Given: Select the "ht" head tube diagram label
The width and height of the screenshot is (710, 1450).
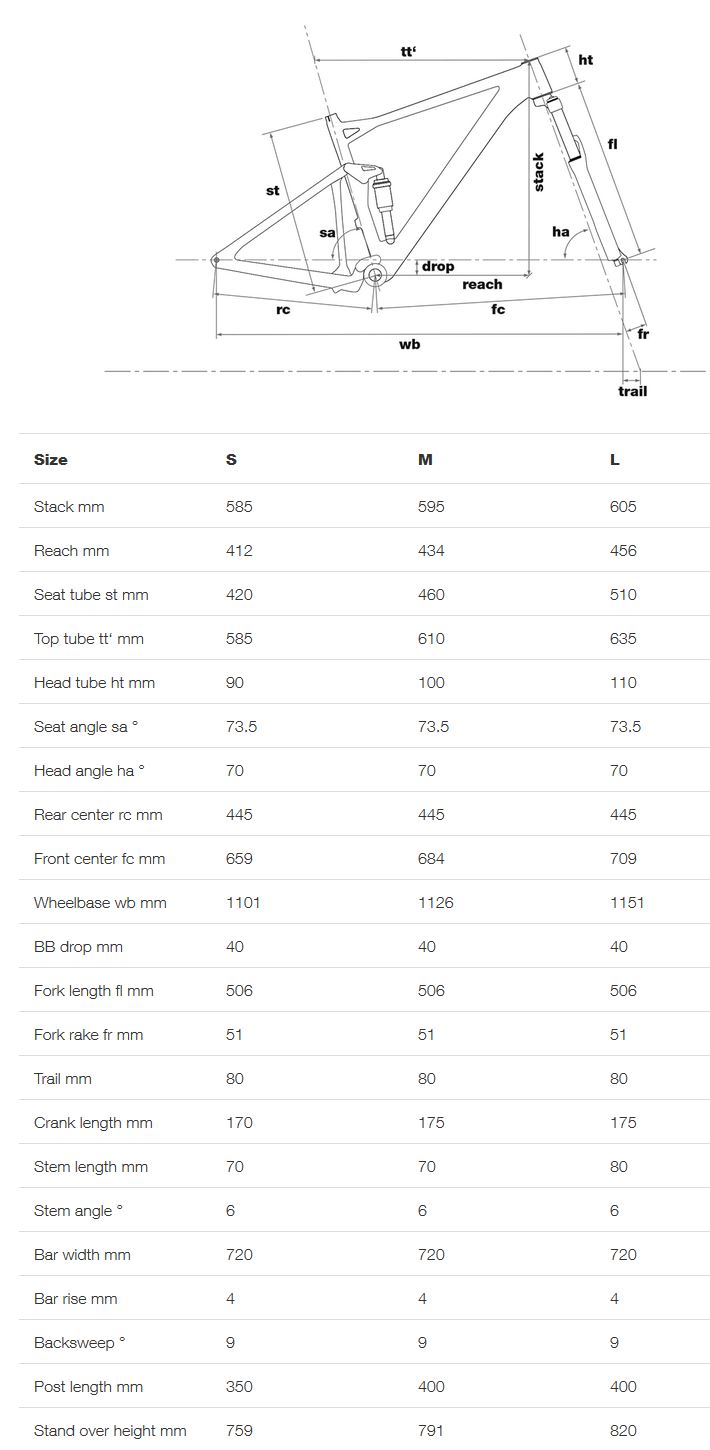Looking at the screenshot, I should 586,60.
